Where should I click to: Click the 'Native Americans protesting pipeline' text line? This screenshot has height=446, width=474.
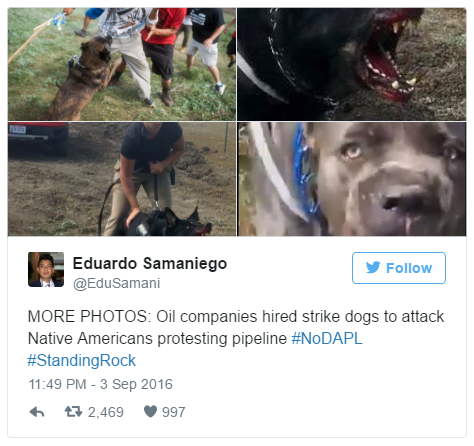pyautogui.click(x=157, y=339)
